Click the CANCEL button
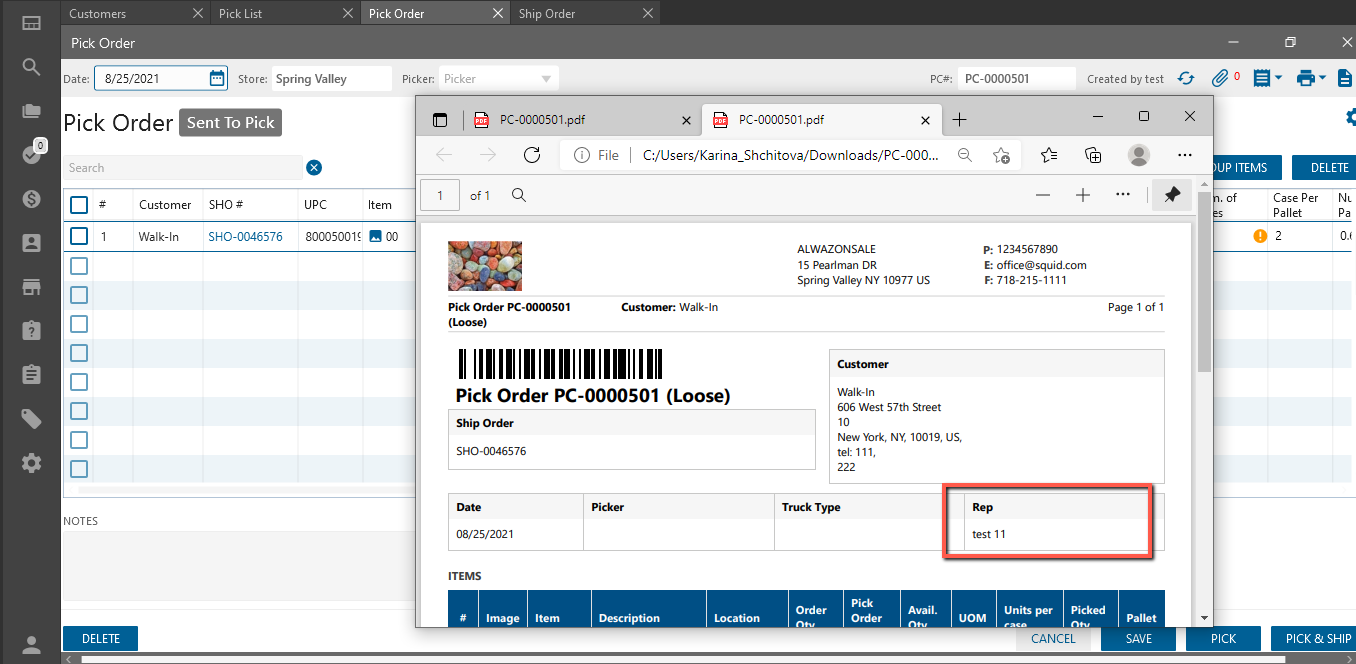The width and height of the screenshot is (1356, 664). pyautogui.click(x=1053, y=638)
